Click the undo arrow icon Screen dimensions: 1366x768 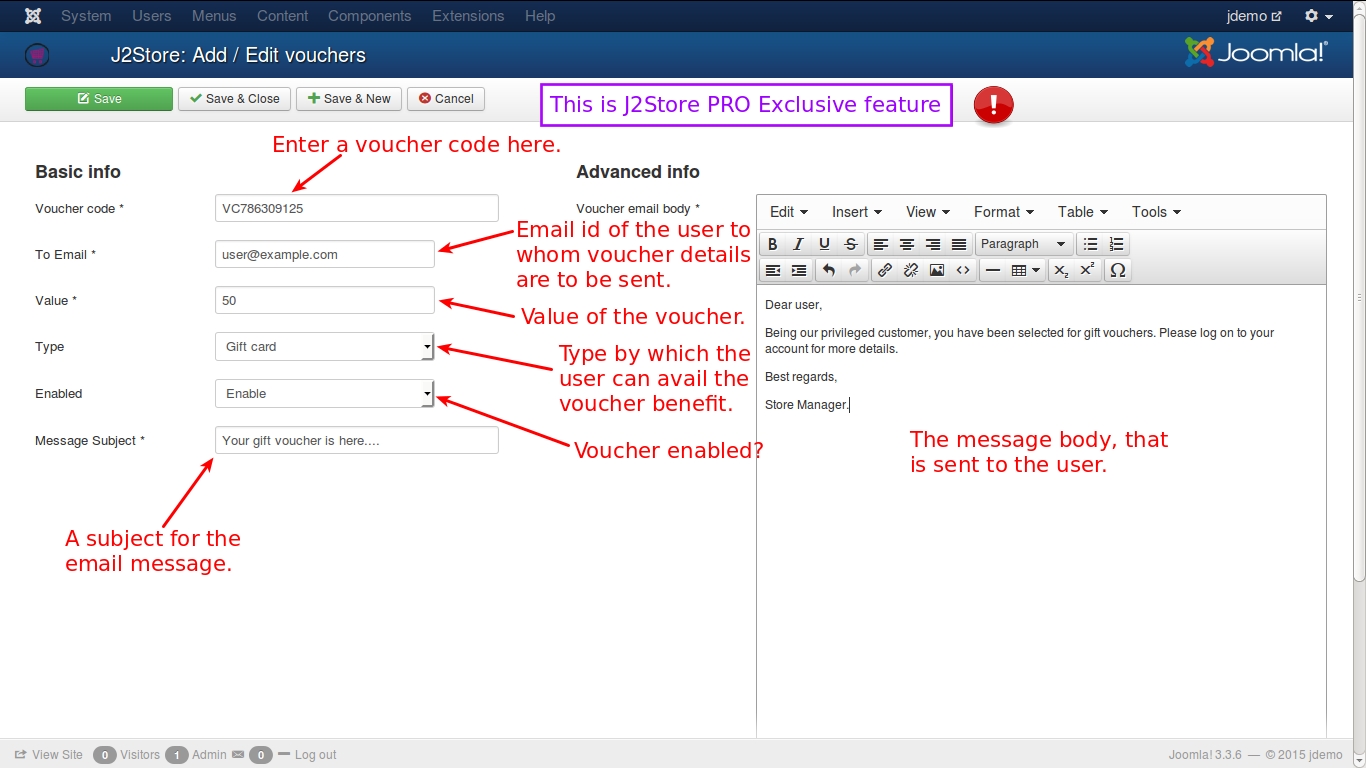[828, 270]
